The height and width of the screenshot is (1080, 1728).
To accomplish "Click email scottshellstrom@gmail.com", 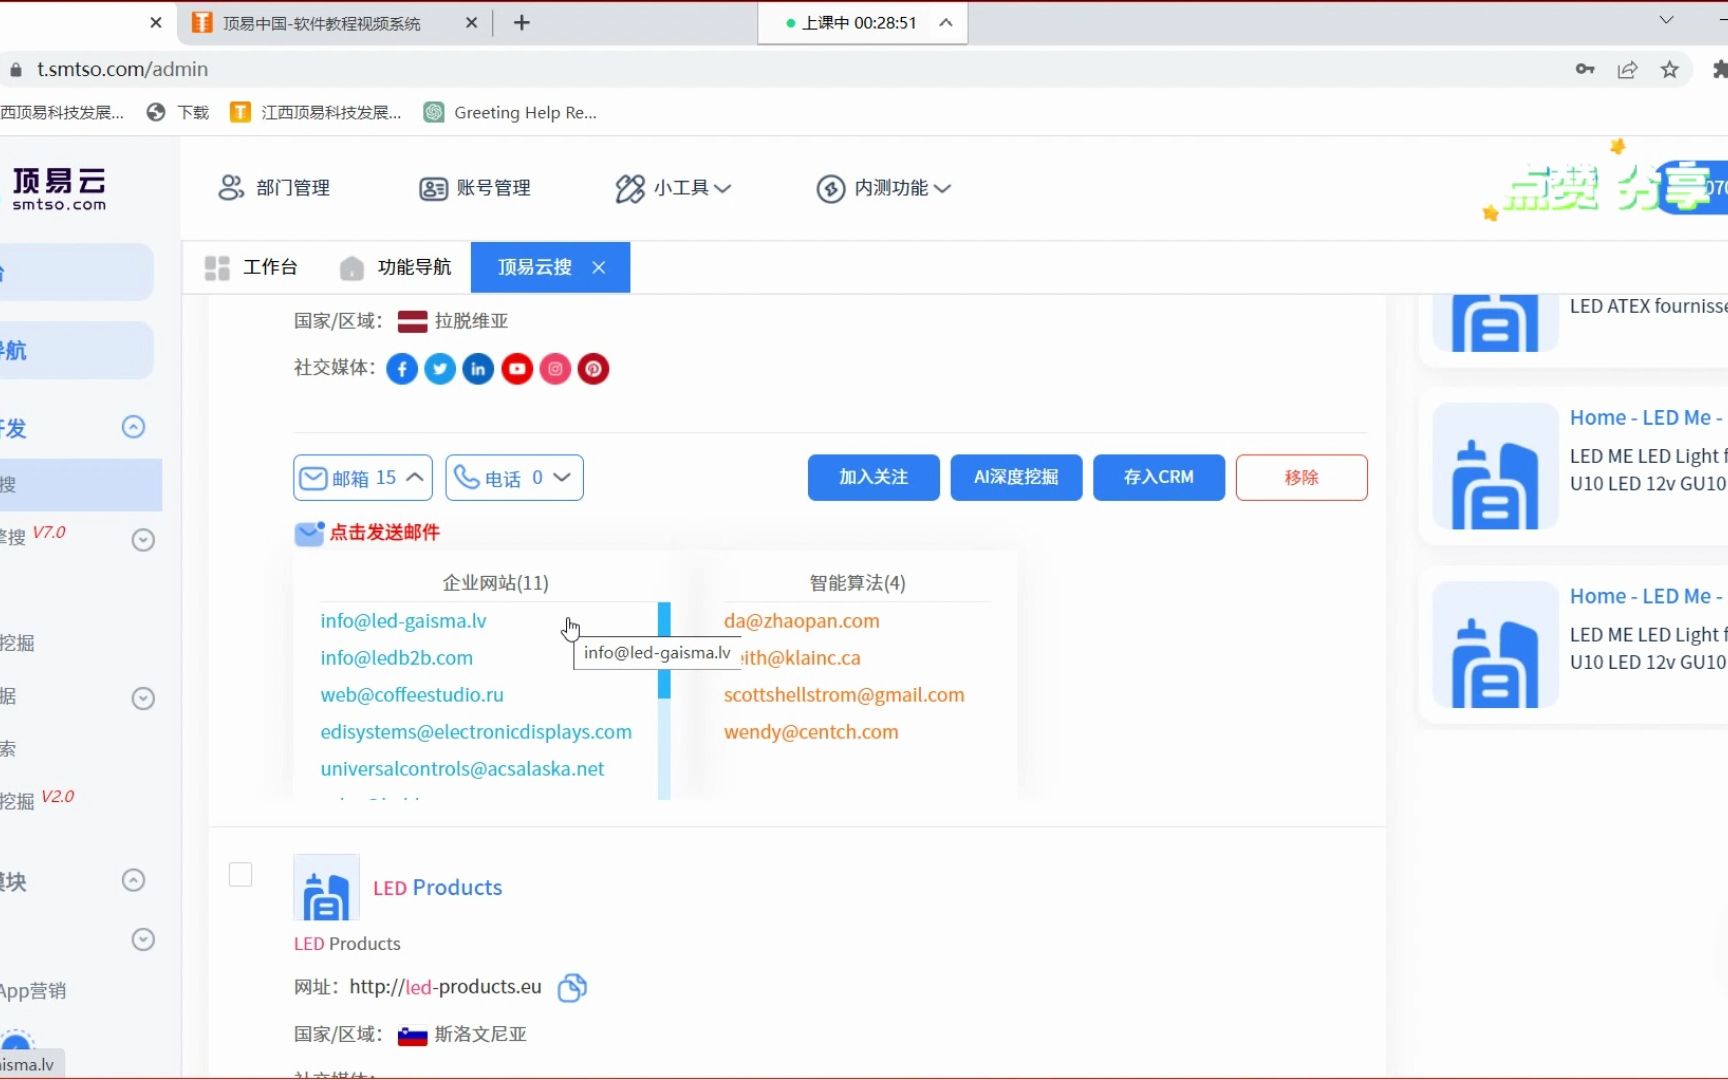I will 844,695.
